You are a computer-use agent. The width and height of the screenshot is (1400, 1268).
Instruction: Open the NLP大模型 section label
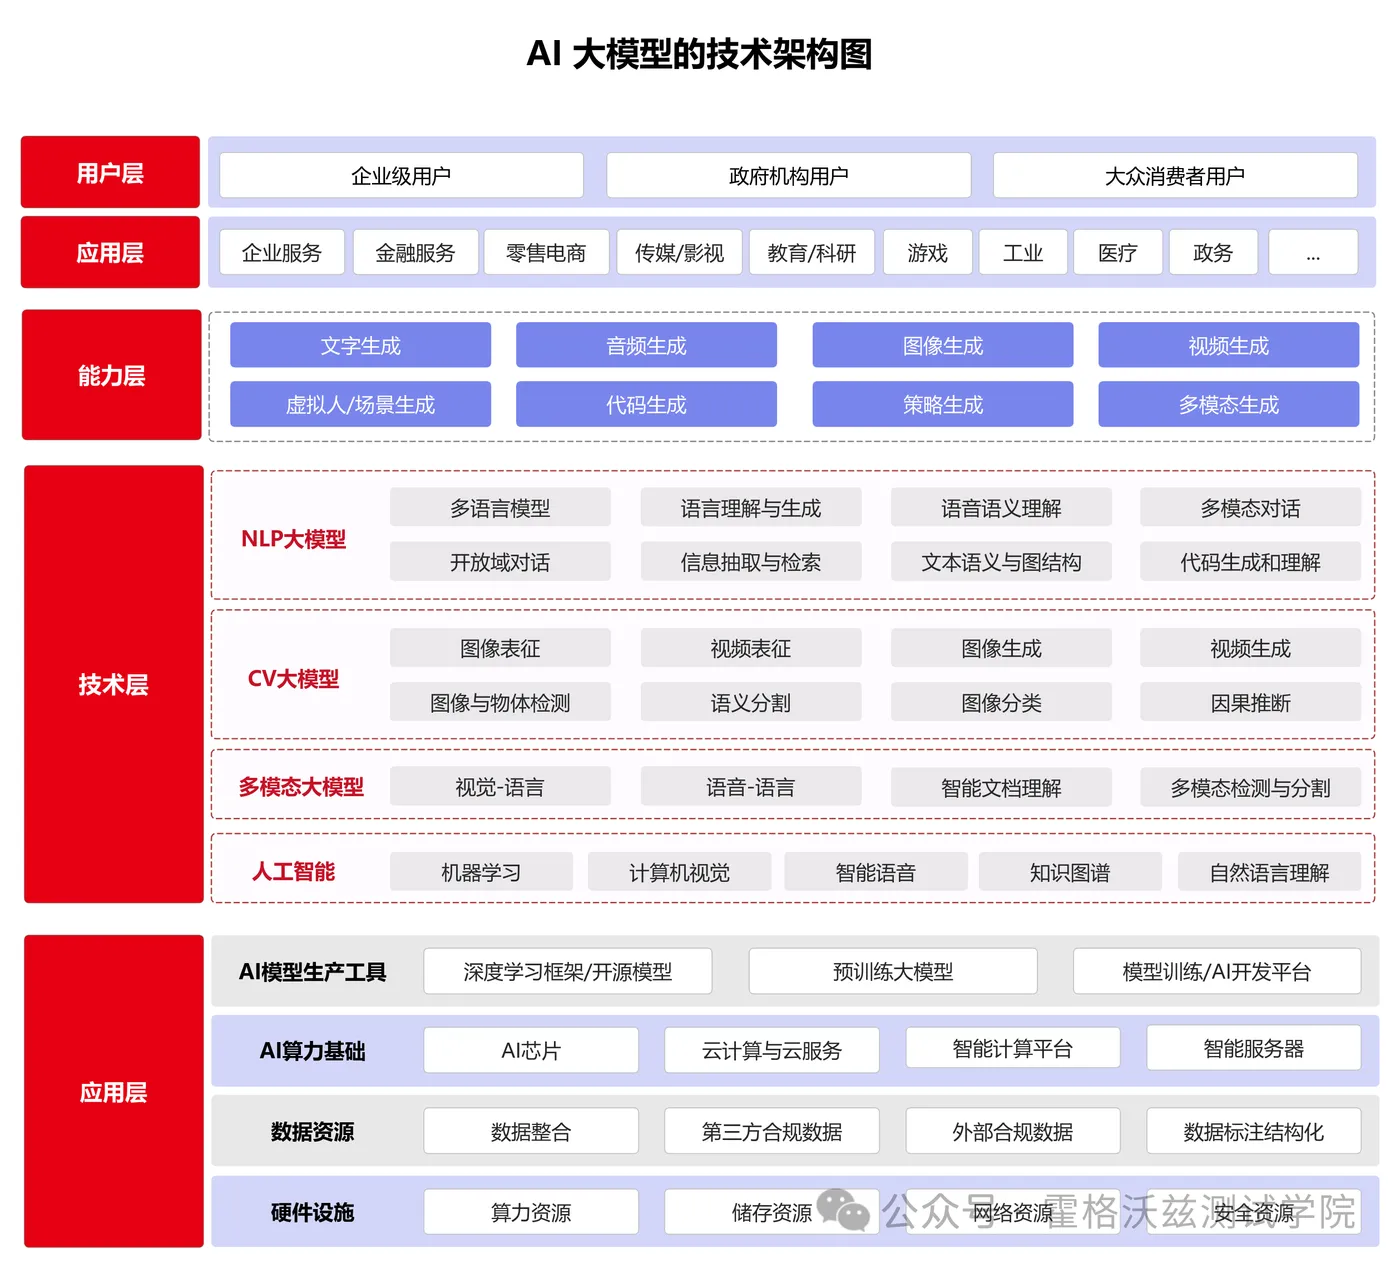(295, 538)
